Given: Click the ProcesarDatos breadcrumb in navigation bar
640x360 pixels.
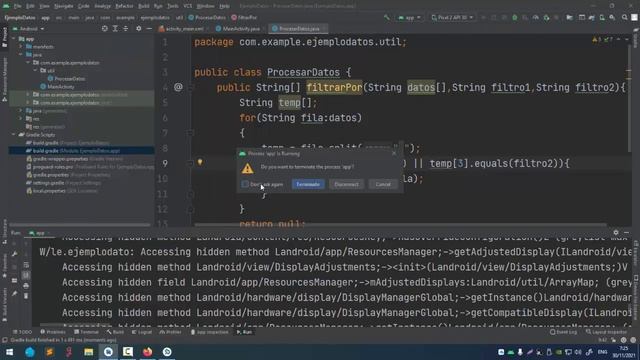Looking at the screenshot, I should click(x=207, y=18).
